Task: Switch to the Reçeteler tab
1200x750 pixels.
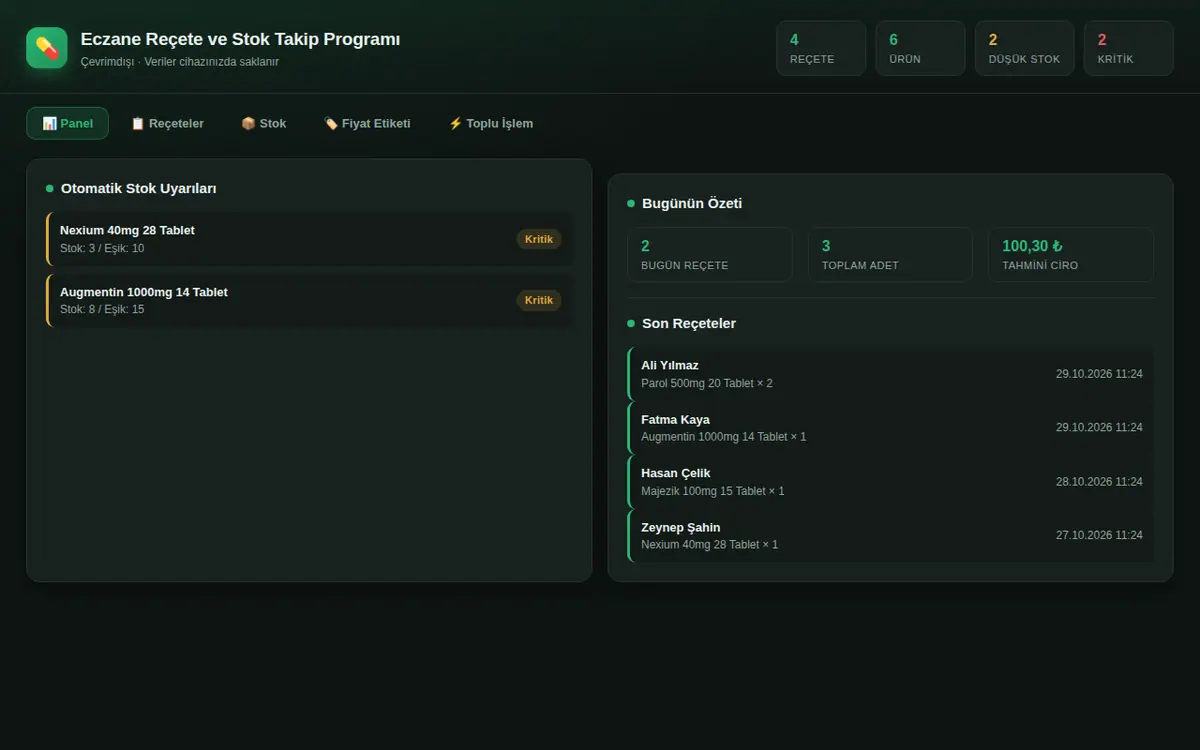Action: (x=167, y=123)
